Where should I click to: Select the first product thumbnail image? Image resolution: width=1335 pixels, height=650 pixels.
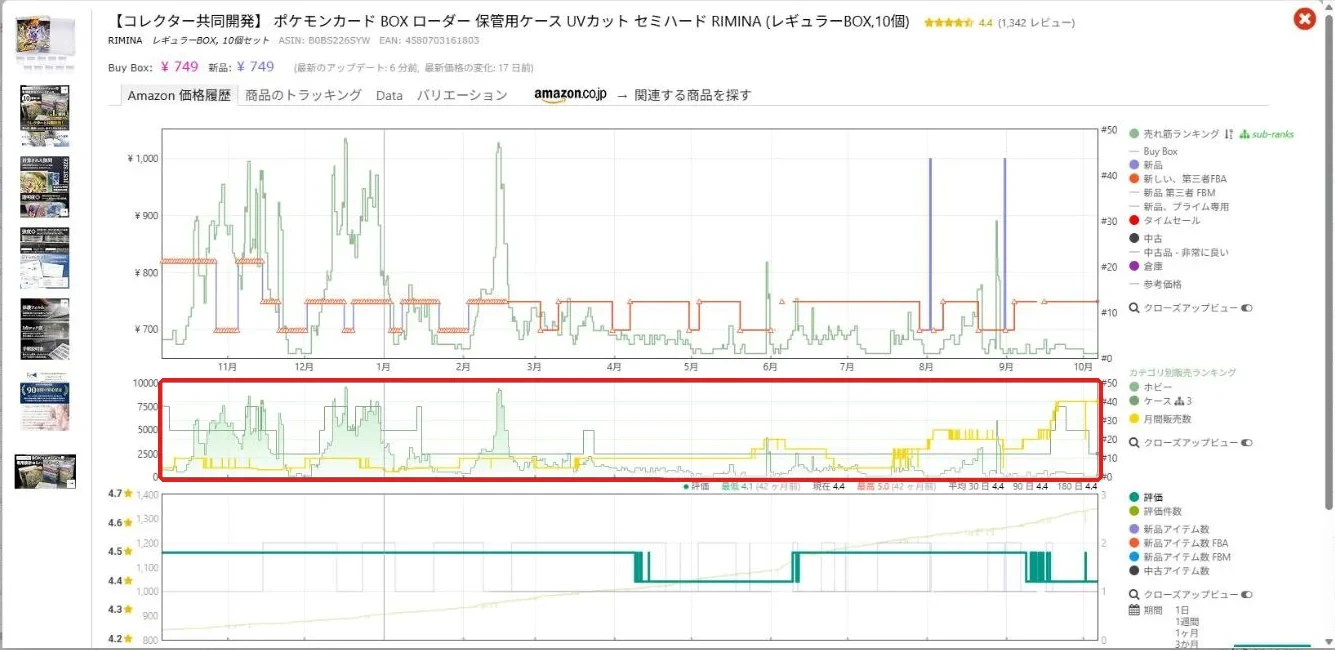click(x=43, y=42)
